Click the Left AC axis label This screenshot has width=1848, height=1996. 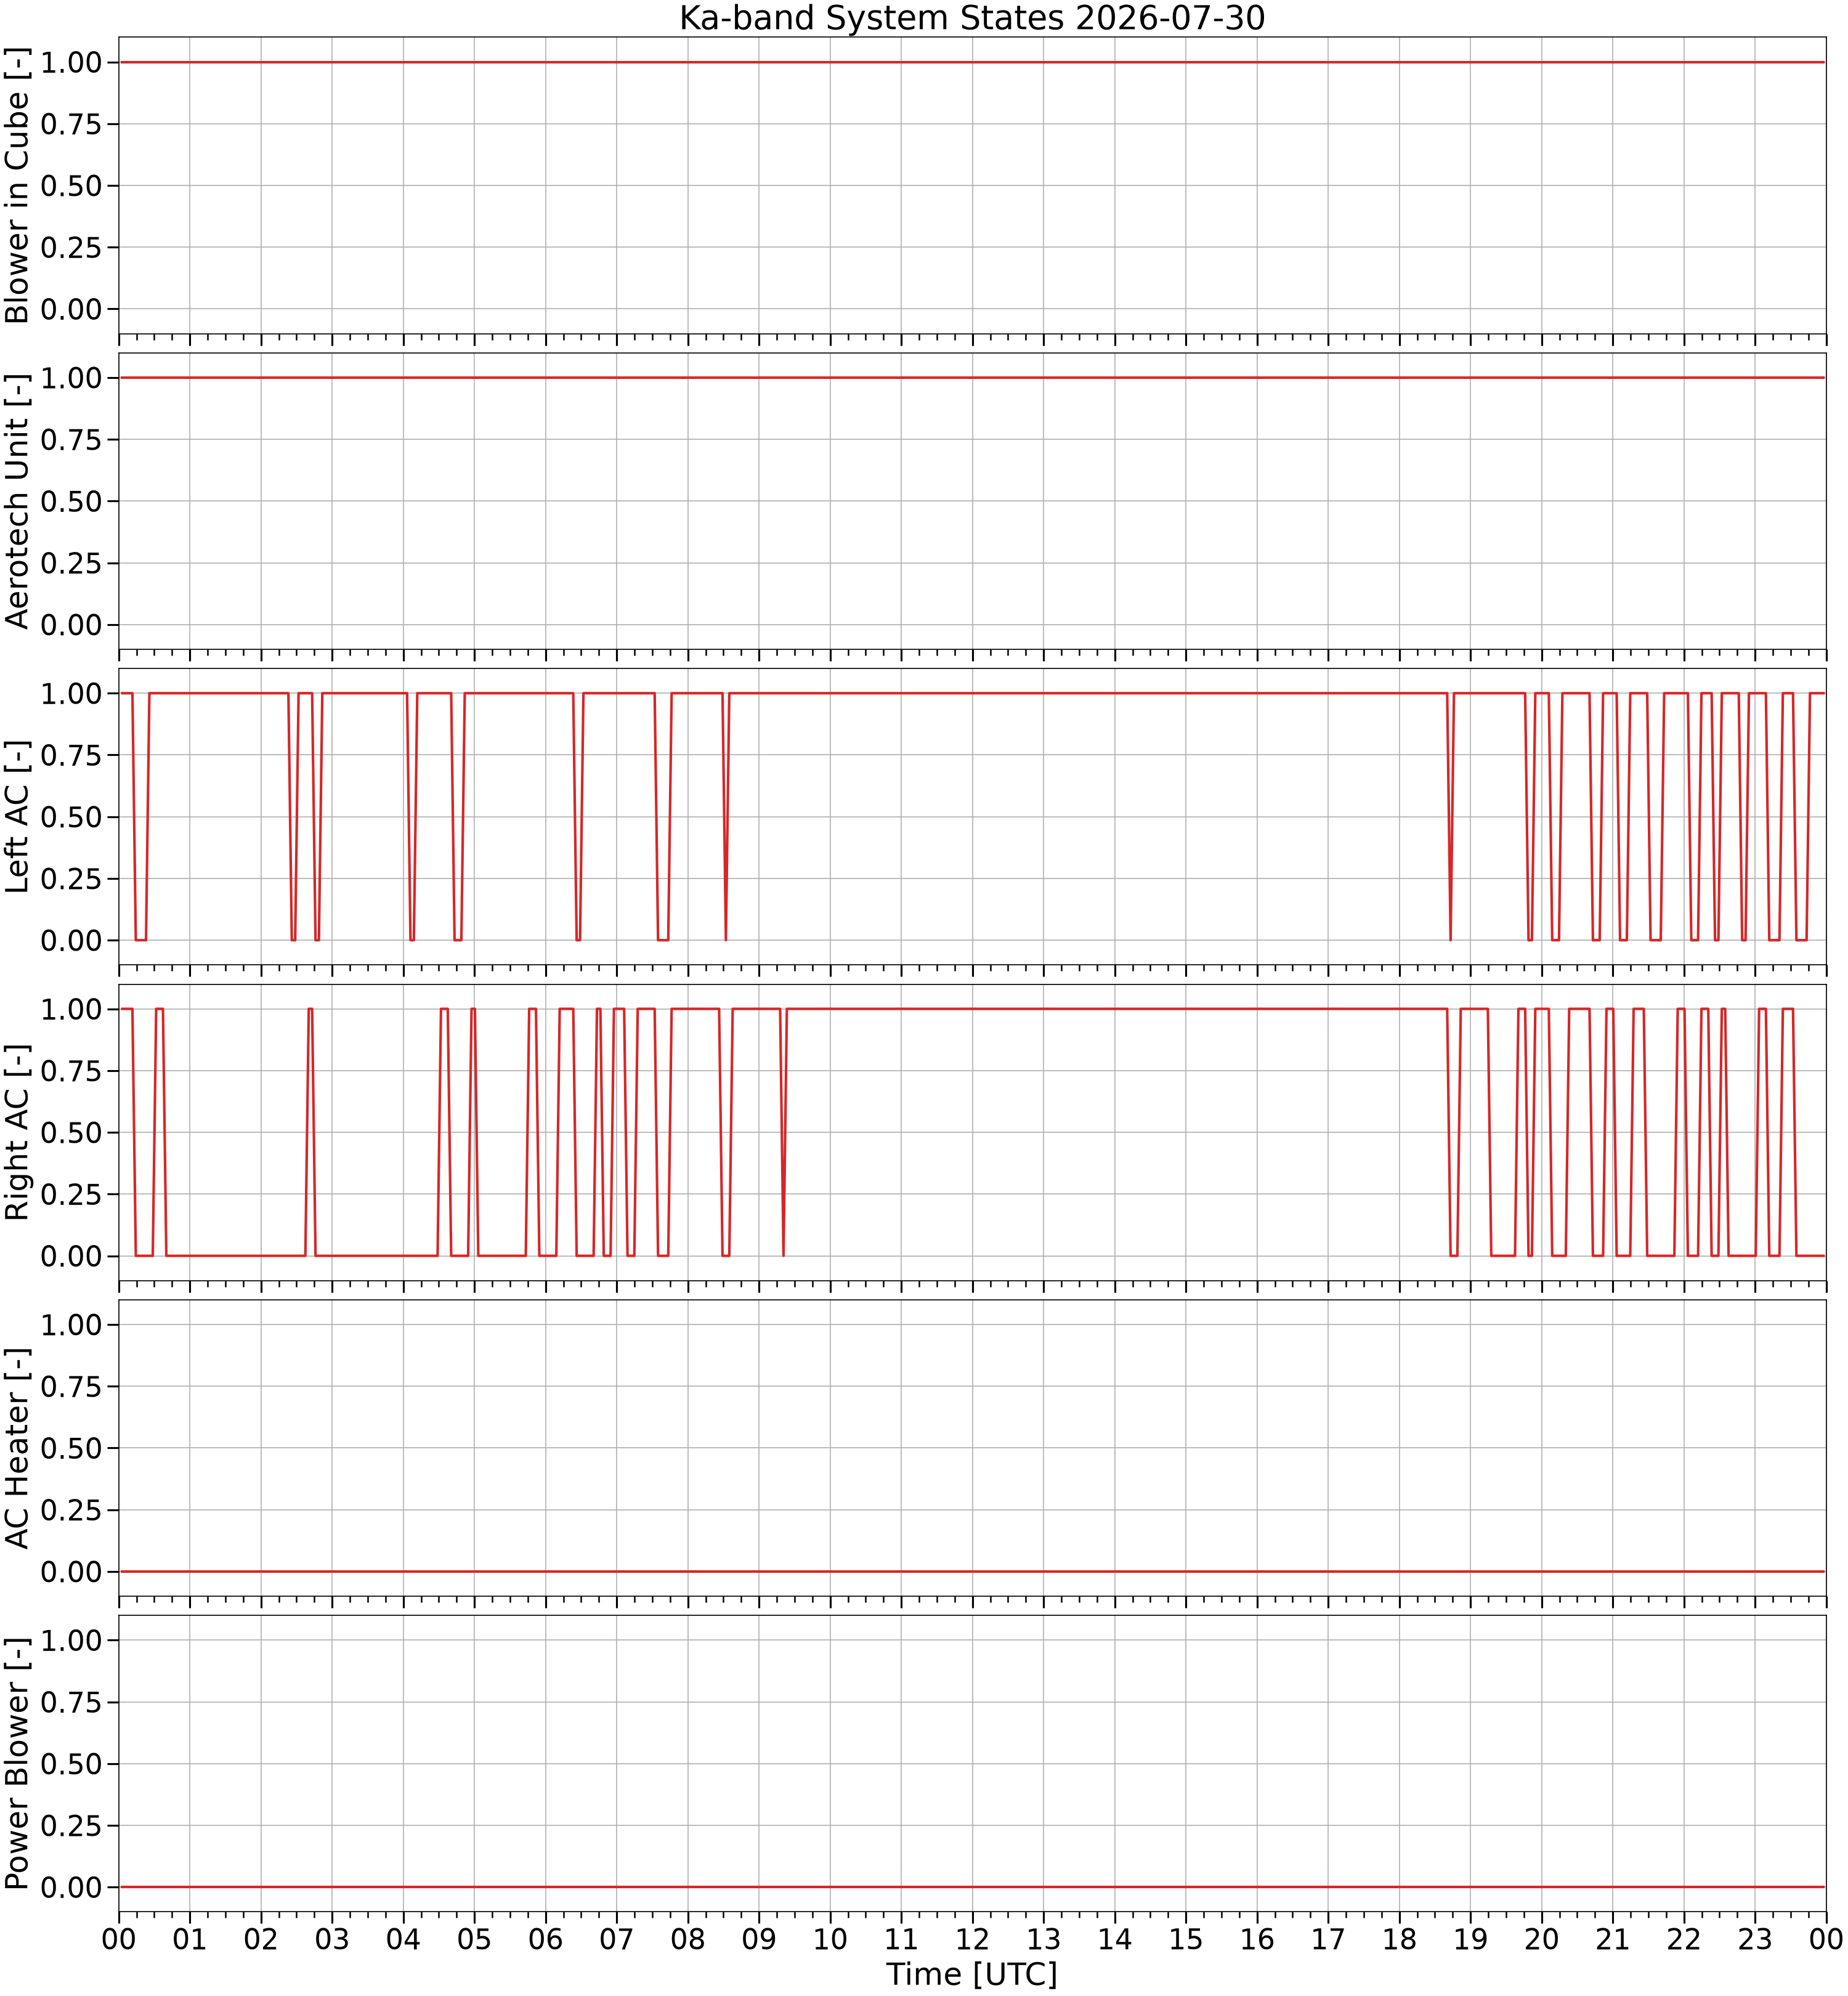pos(17,817)
